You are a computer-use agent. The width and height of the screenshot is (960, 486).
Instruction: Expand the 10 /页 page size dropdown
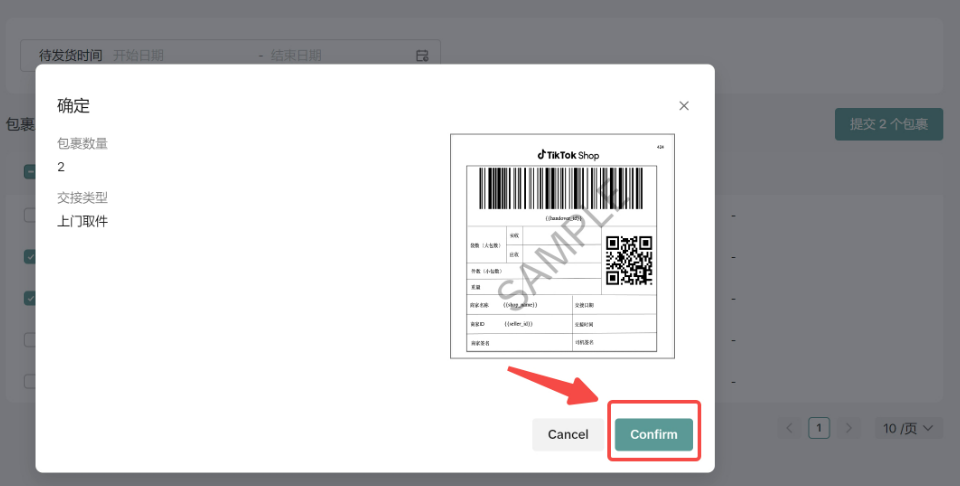coord(908,428)
